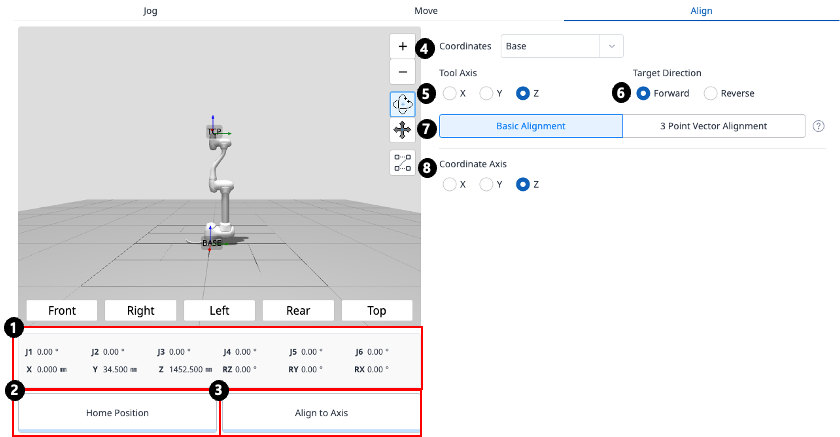Switch to the Move tab
The width and height of the screenshot is (840, 437).
point(425,10)
